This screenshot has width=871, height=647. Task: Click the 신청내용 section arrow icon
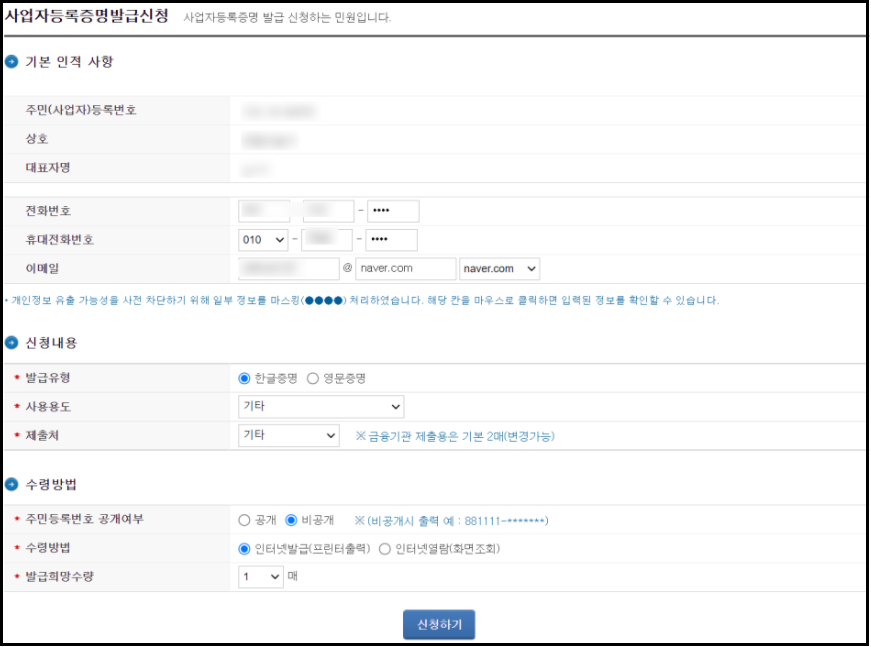click(12, 343)
